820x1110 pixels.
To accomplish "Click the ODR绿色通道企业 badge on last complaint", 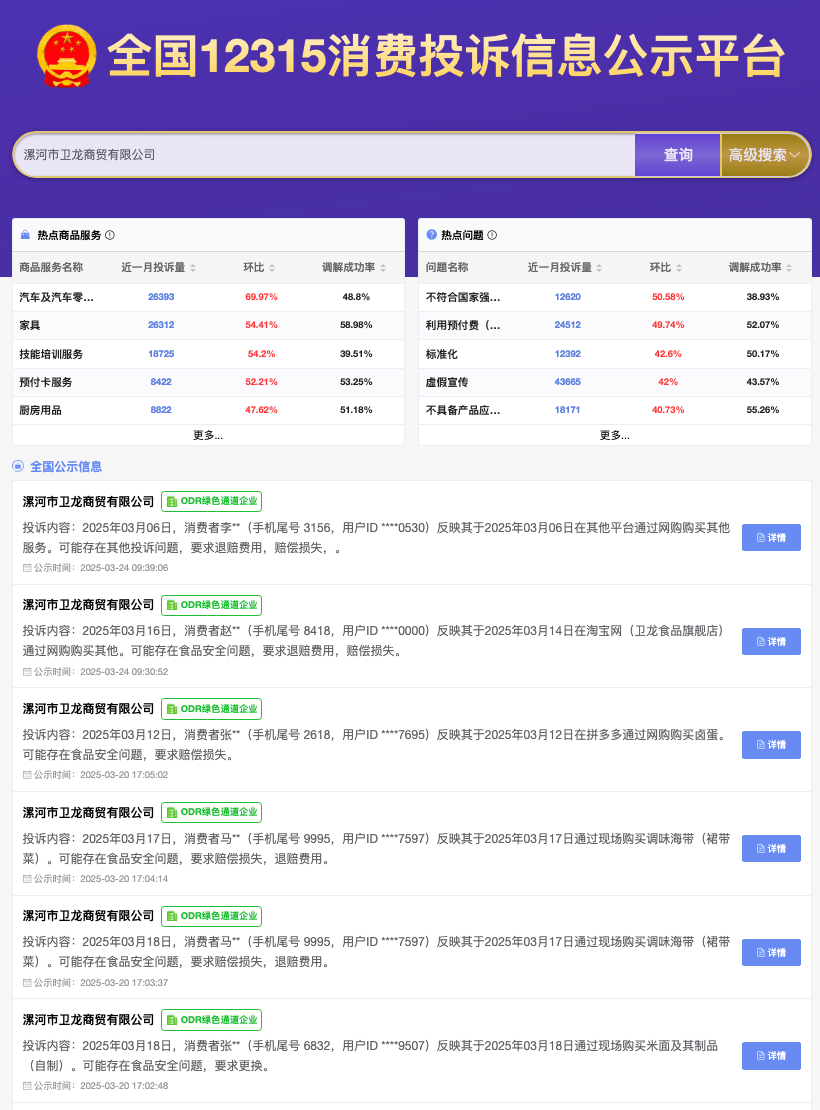I will [x=211, y=1019].
